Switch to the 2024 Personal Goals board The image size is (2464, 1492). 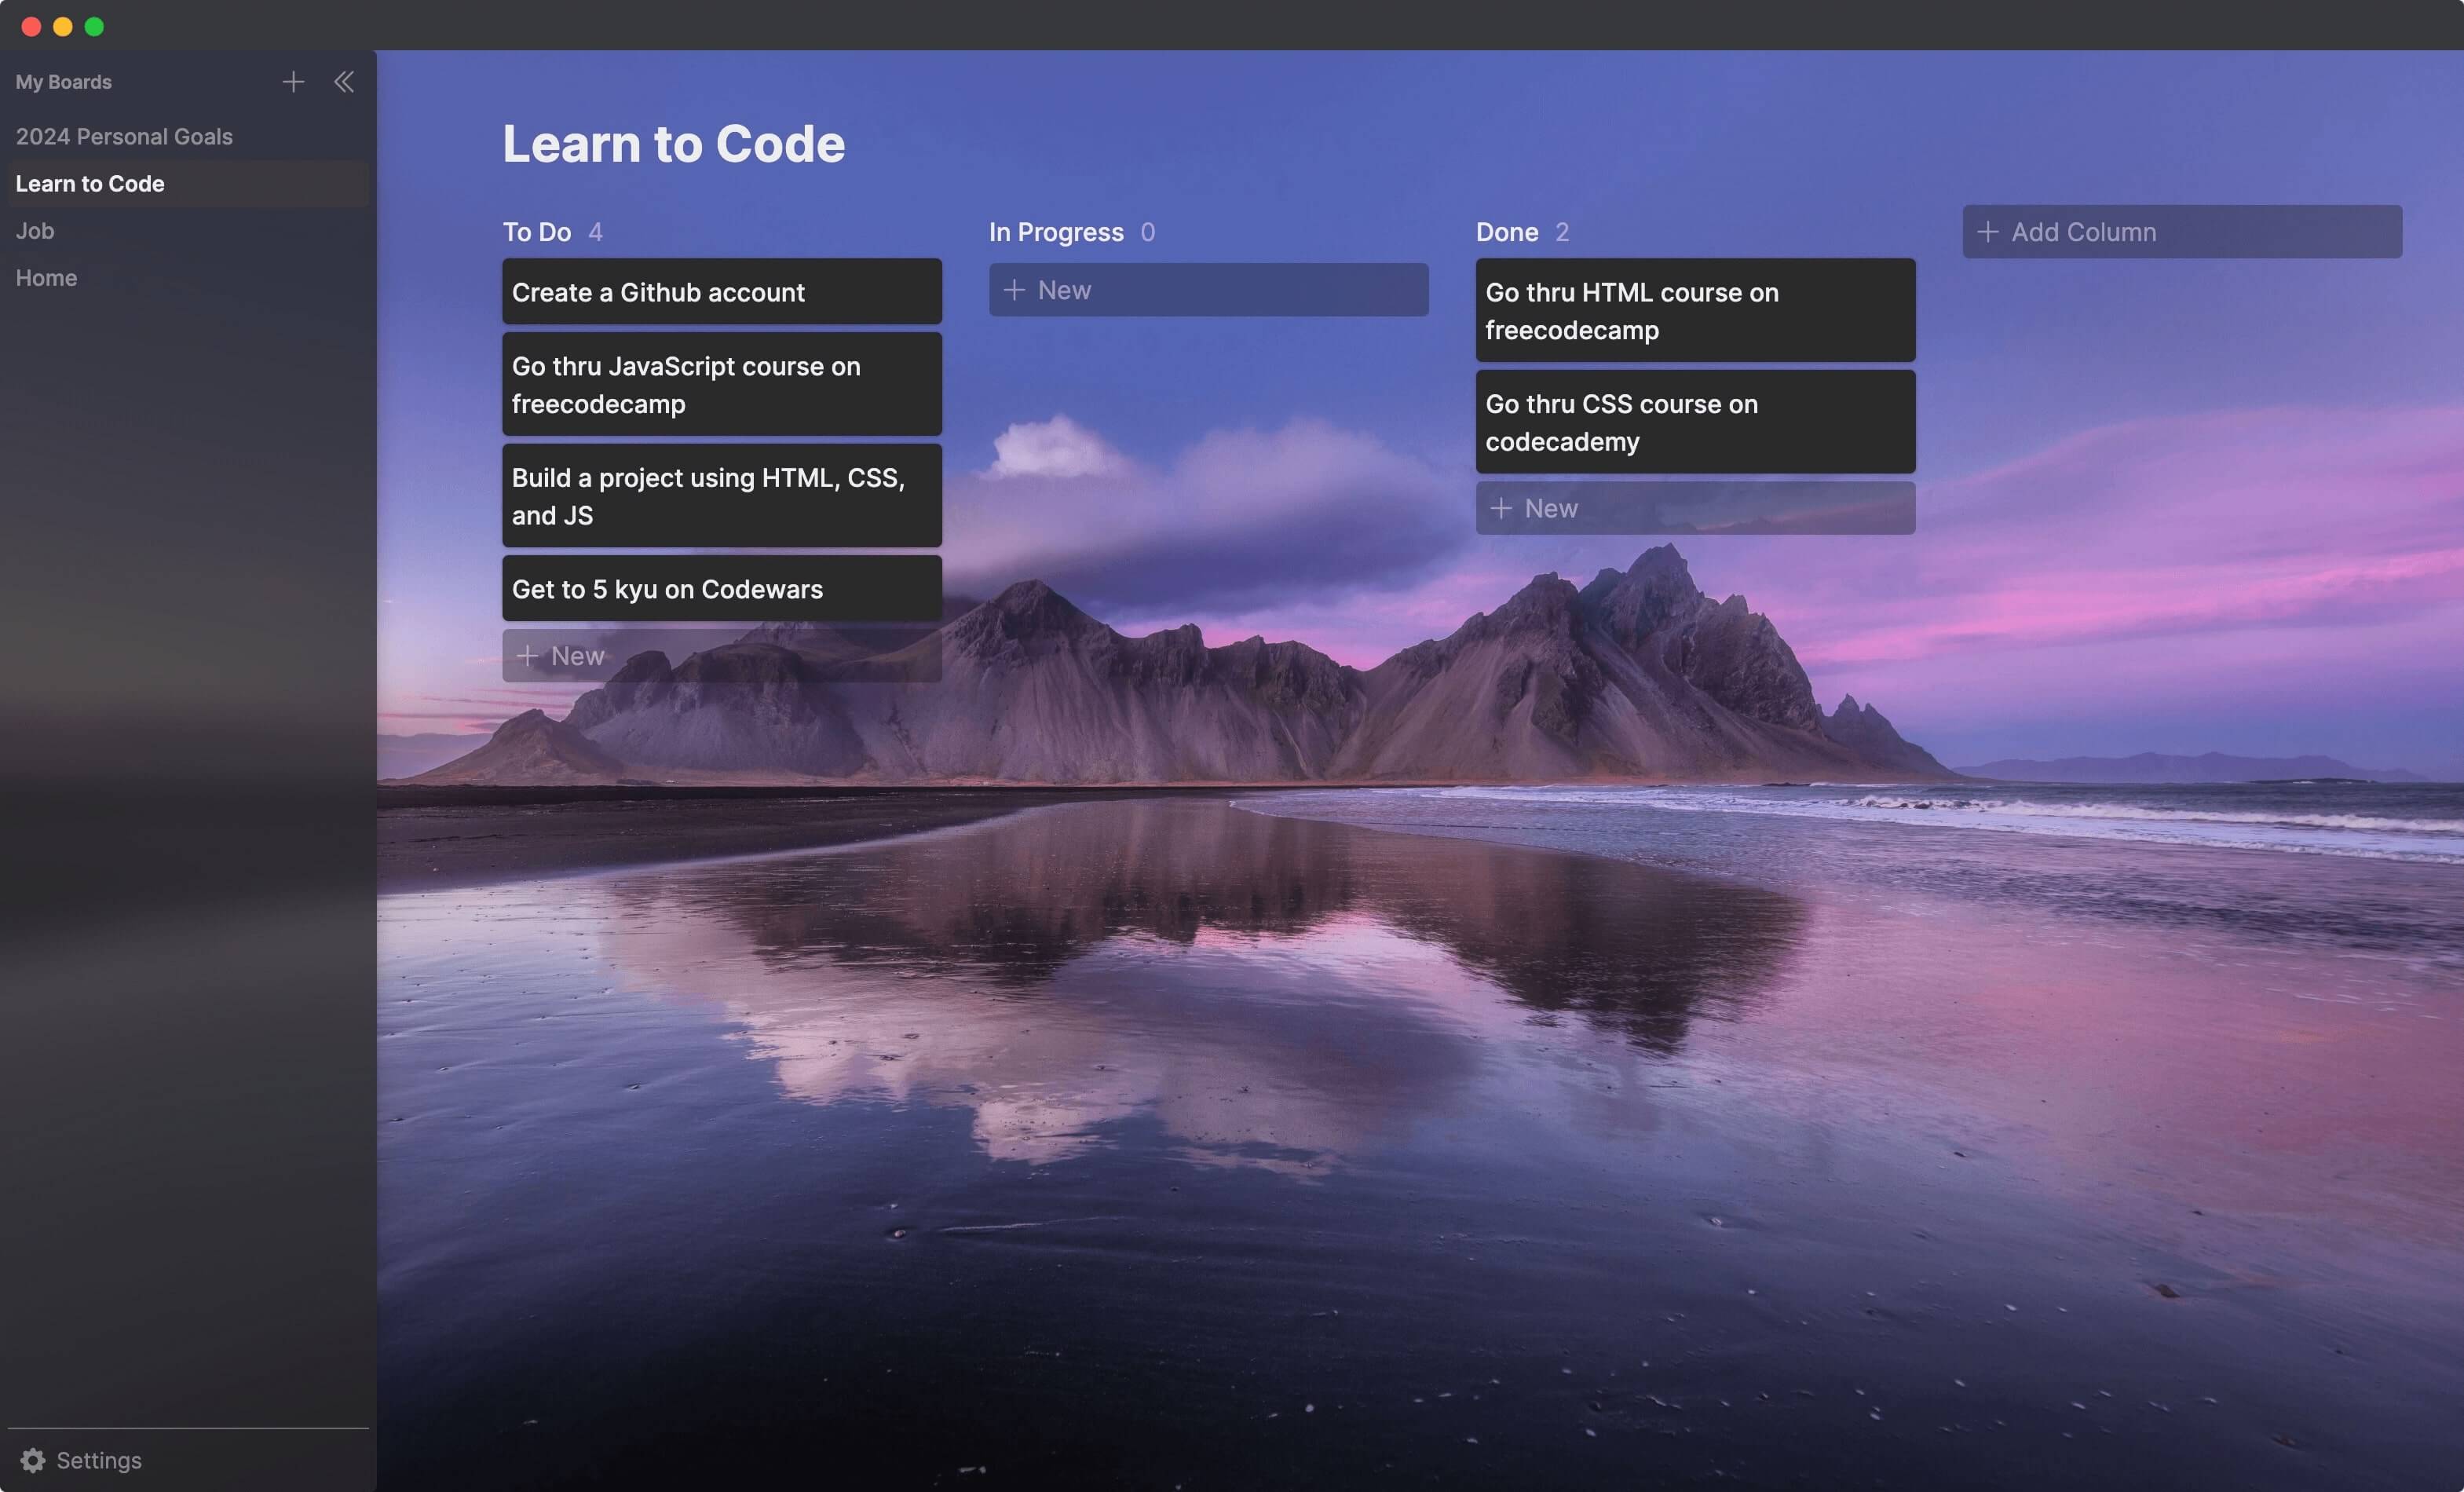pyautogui.click(x=124, y=136)
